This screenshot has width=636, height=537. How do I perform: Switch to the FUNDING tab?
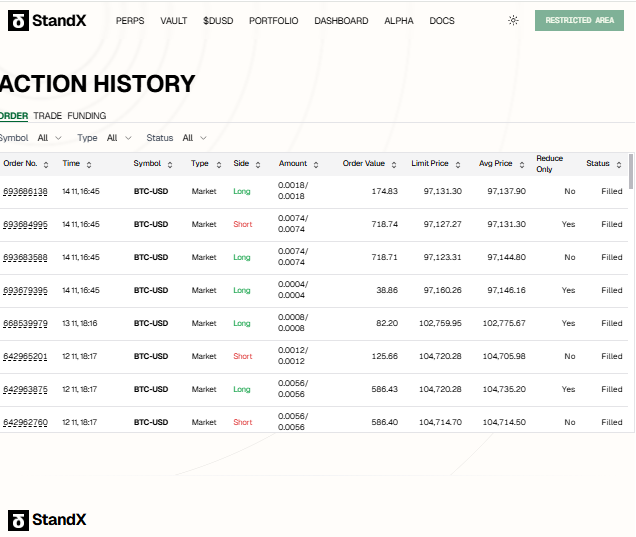click(87, 116)
